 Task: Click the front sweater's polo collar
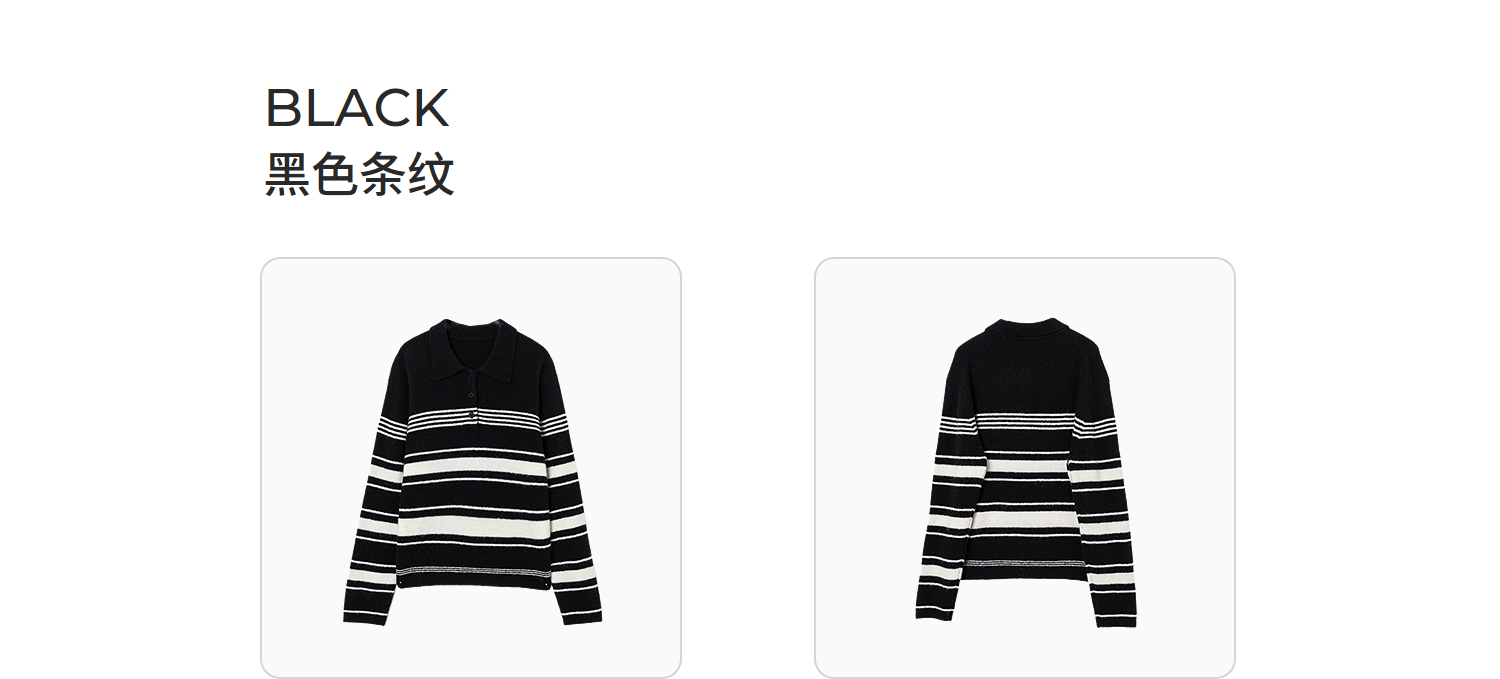click(472, 347)
